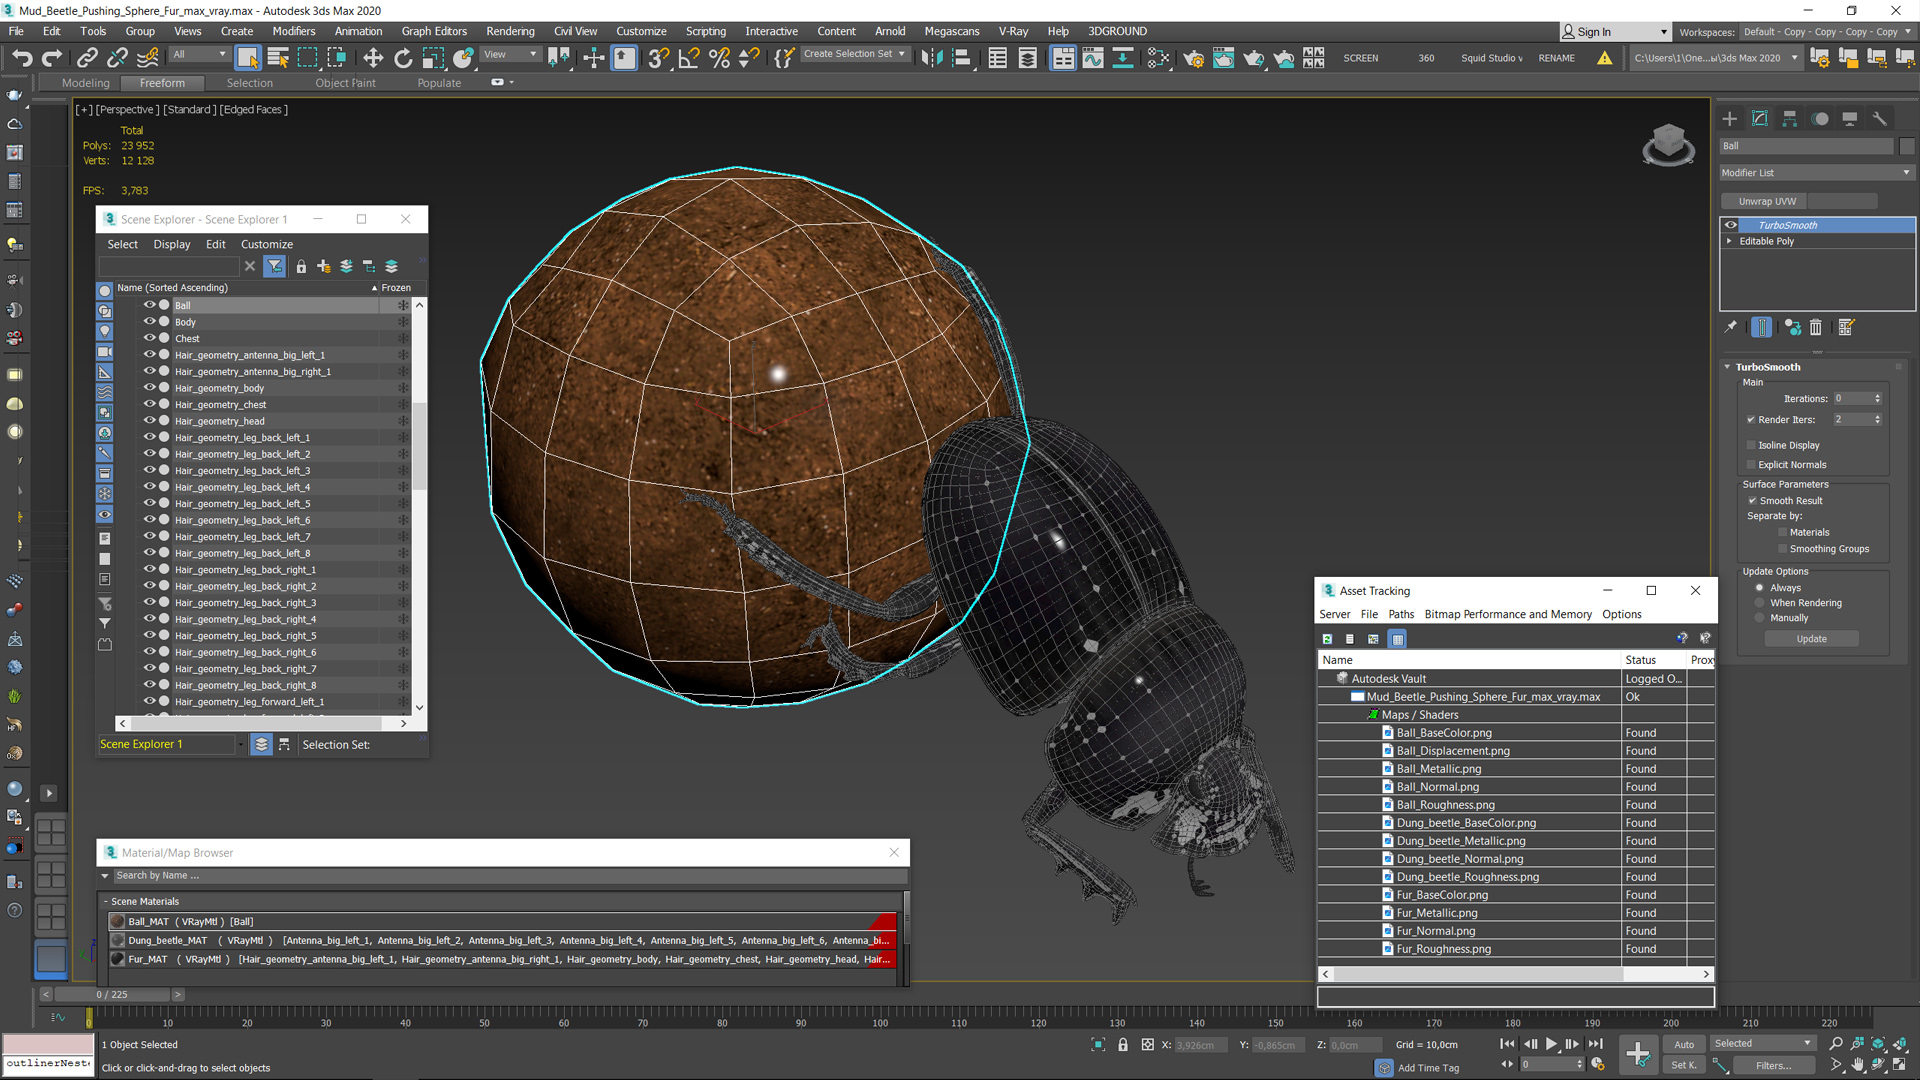Open the Rendering menu
The height and width of the screenshot is (1080, 1920).
[510, 31]
